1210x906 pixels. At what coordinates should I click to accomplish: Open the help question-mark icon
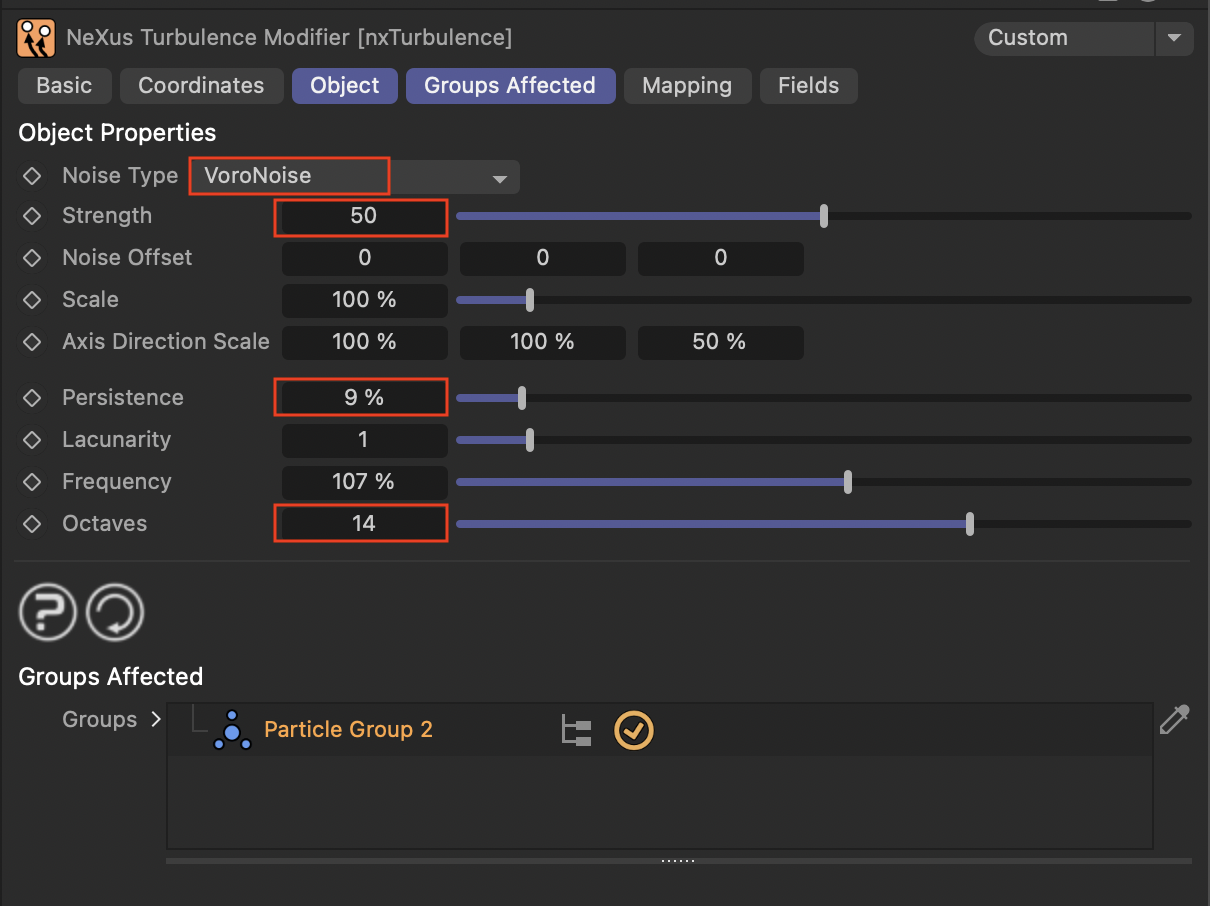pos(48,612)
